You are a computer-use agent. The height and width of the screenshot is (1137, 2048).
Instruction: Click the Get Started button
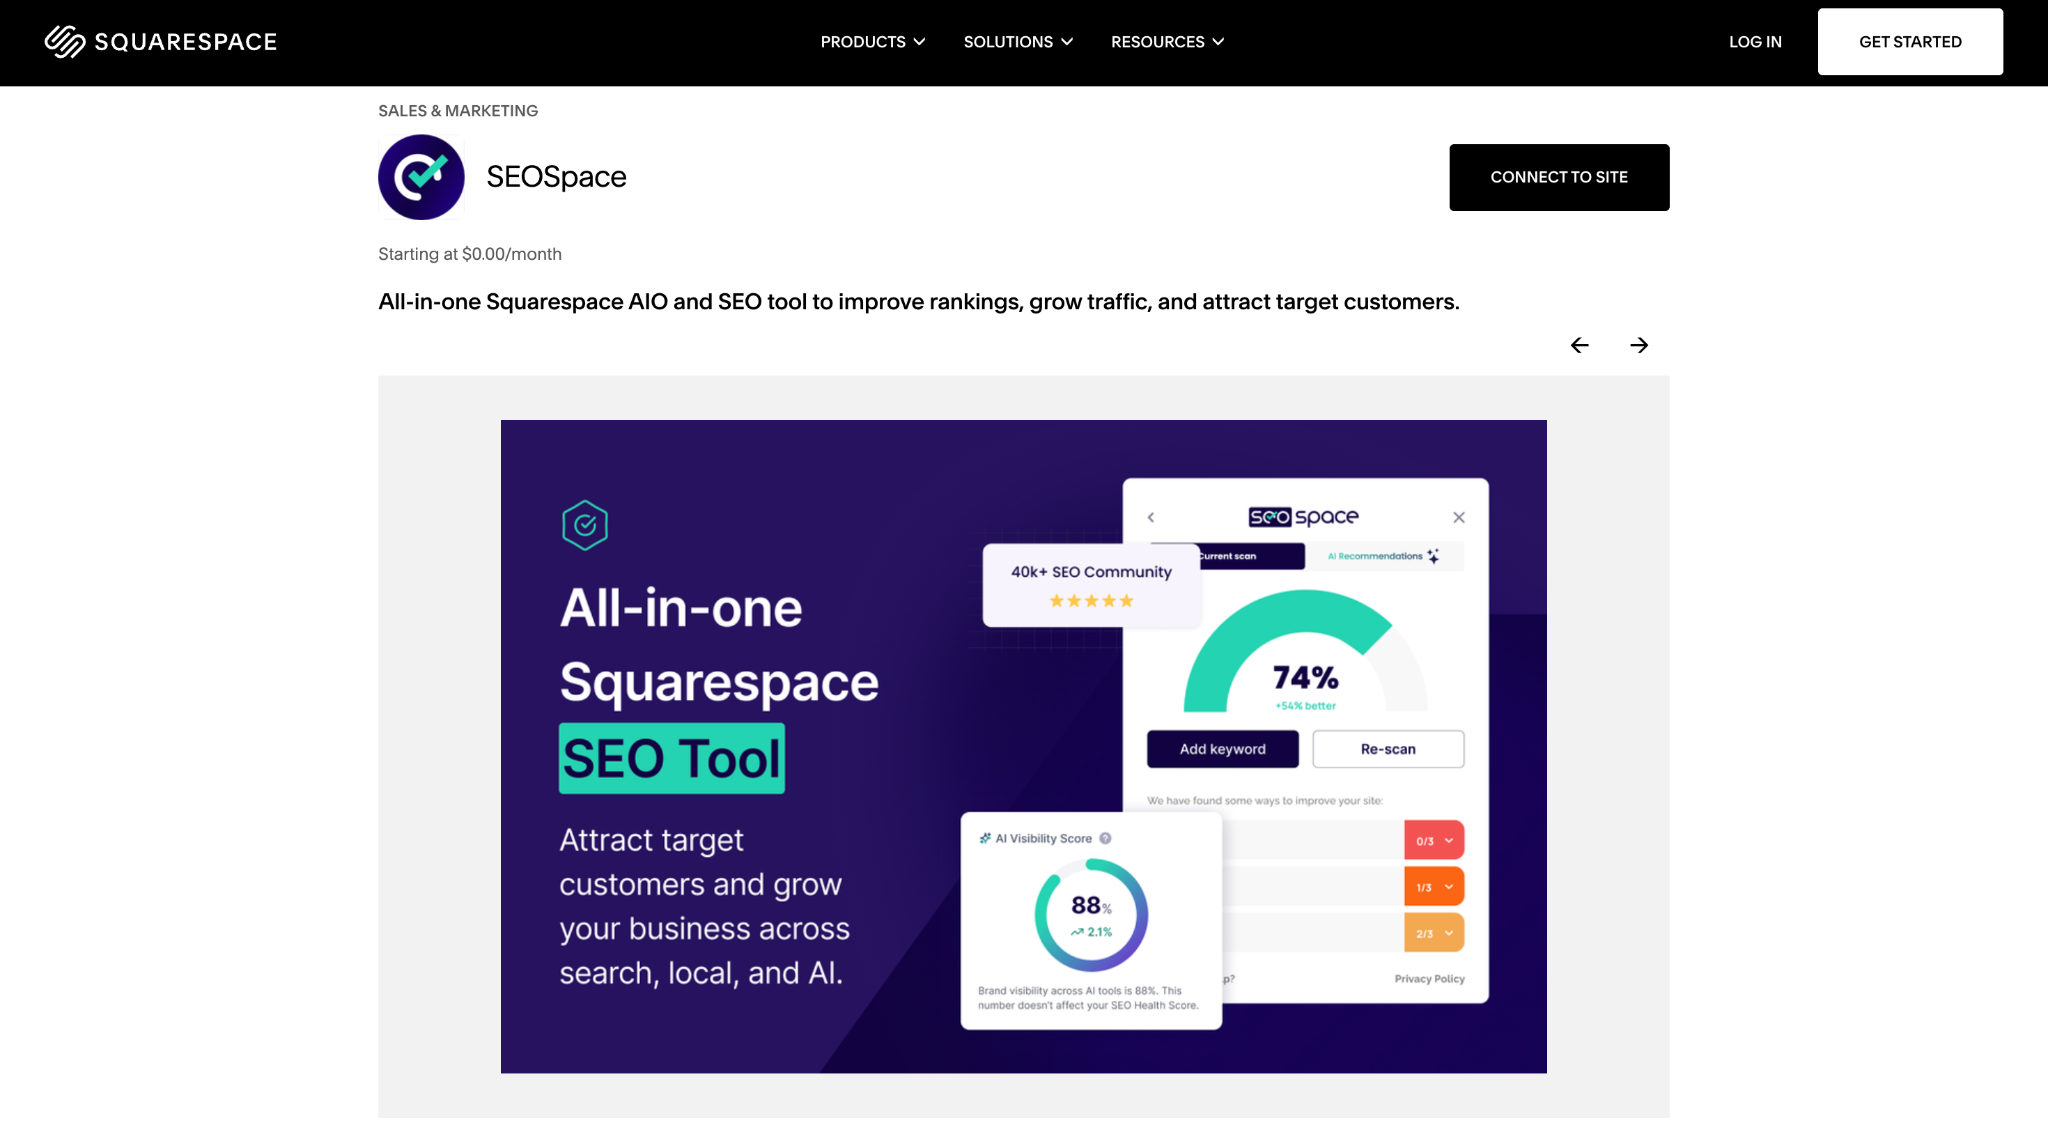pyautogui.click(x=1910, y=42)
